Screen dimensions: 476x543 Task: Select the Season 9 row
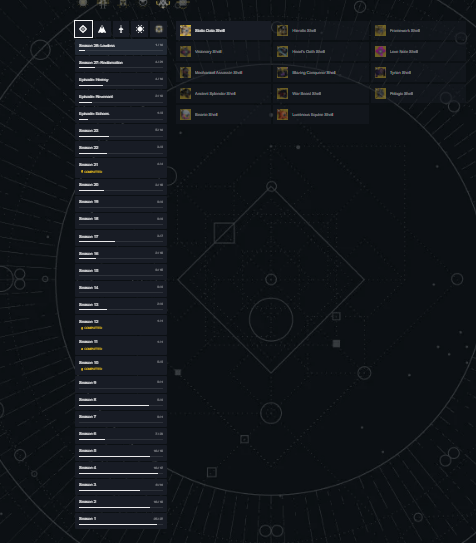point(121,384)
